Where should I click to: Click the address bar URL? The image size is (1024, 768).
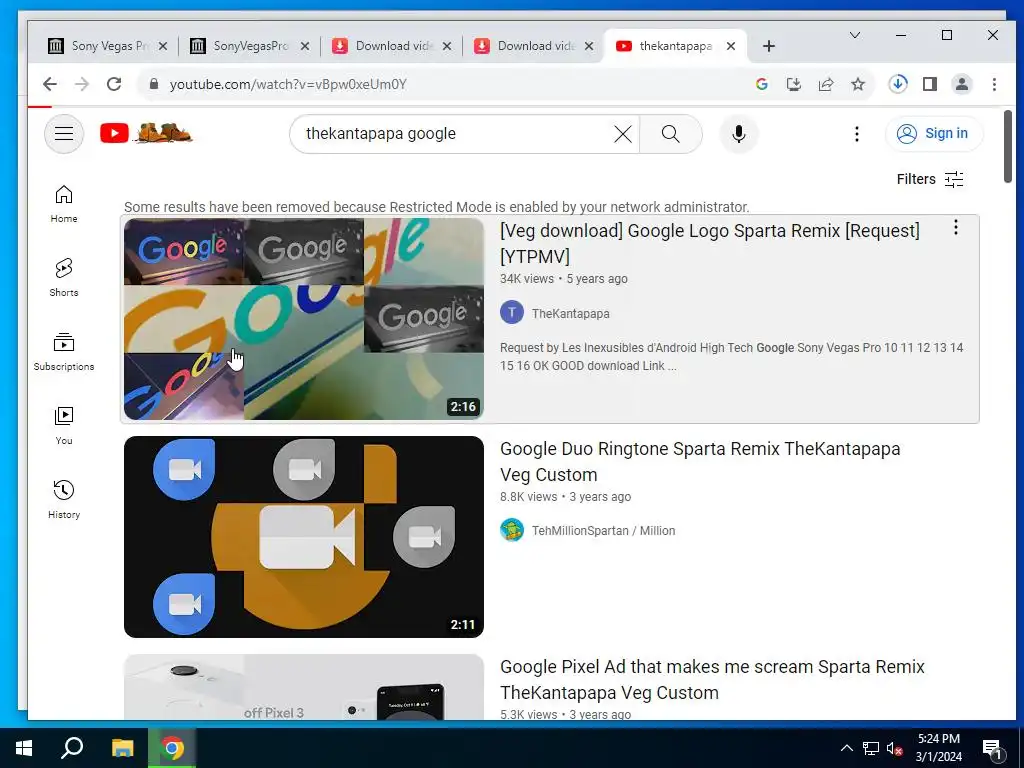coord(288,84)
